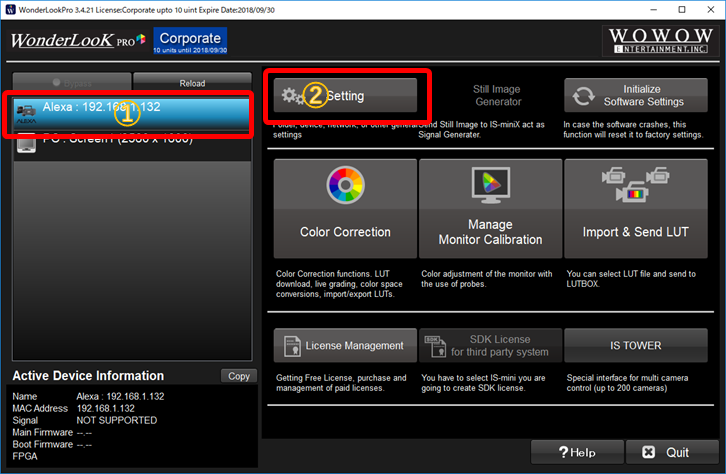The height and width of the screenshot is (474, 726).
Task: Click the monitor calibration display icon
Action: pos(491,185)
